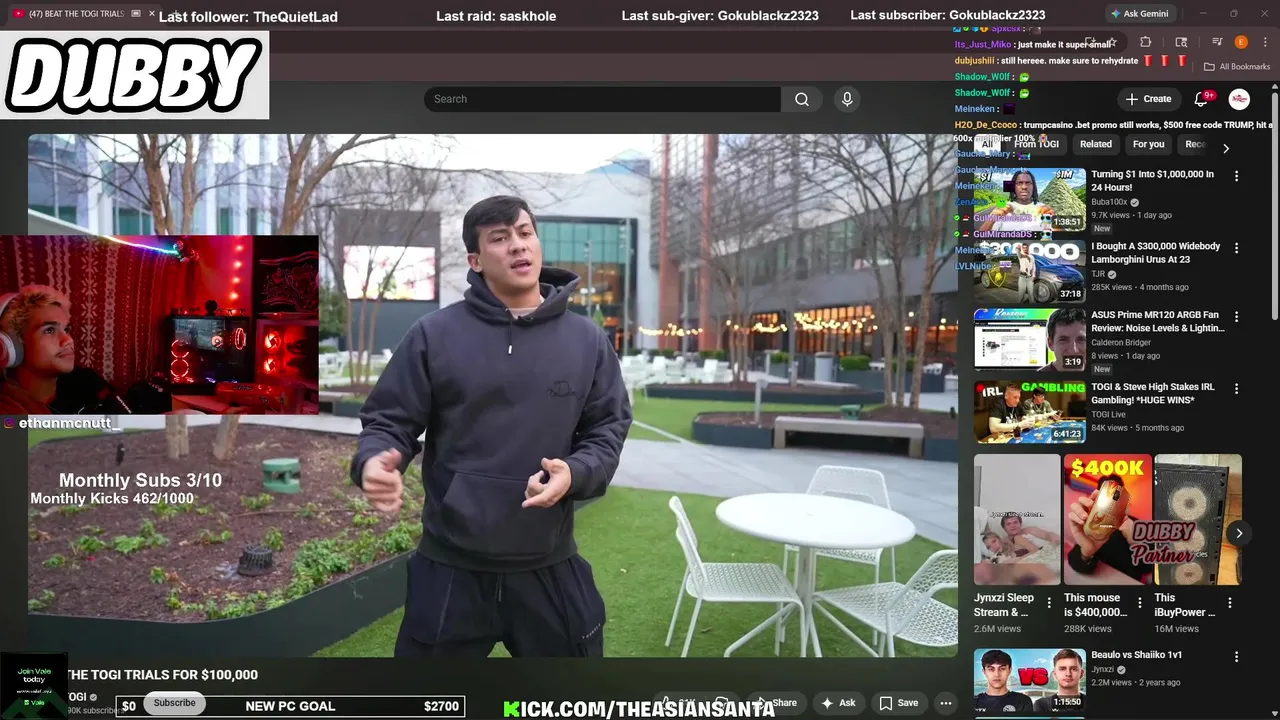
Task: Subscribe to the TOGI channel
Action: [x=174, y=703]
